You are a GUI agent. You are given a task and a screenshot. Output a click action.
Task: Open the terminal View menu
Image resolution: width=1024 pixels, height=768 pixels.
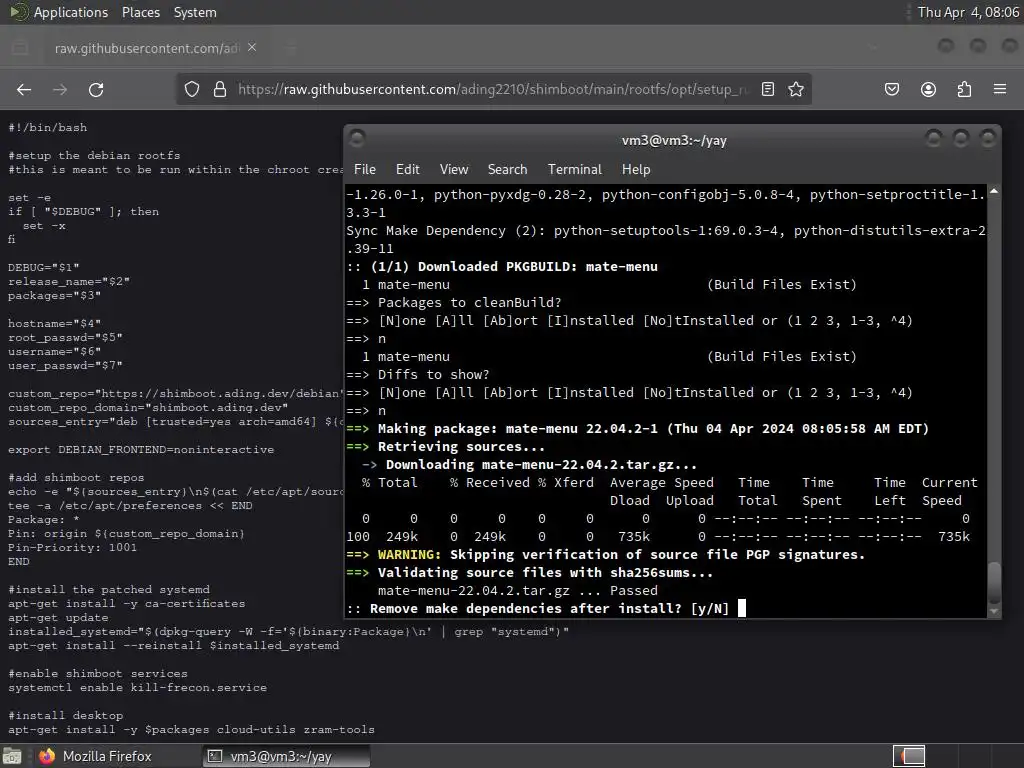454,169
